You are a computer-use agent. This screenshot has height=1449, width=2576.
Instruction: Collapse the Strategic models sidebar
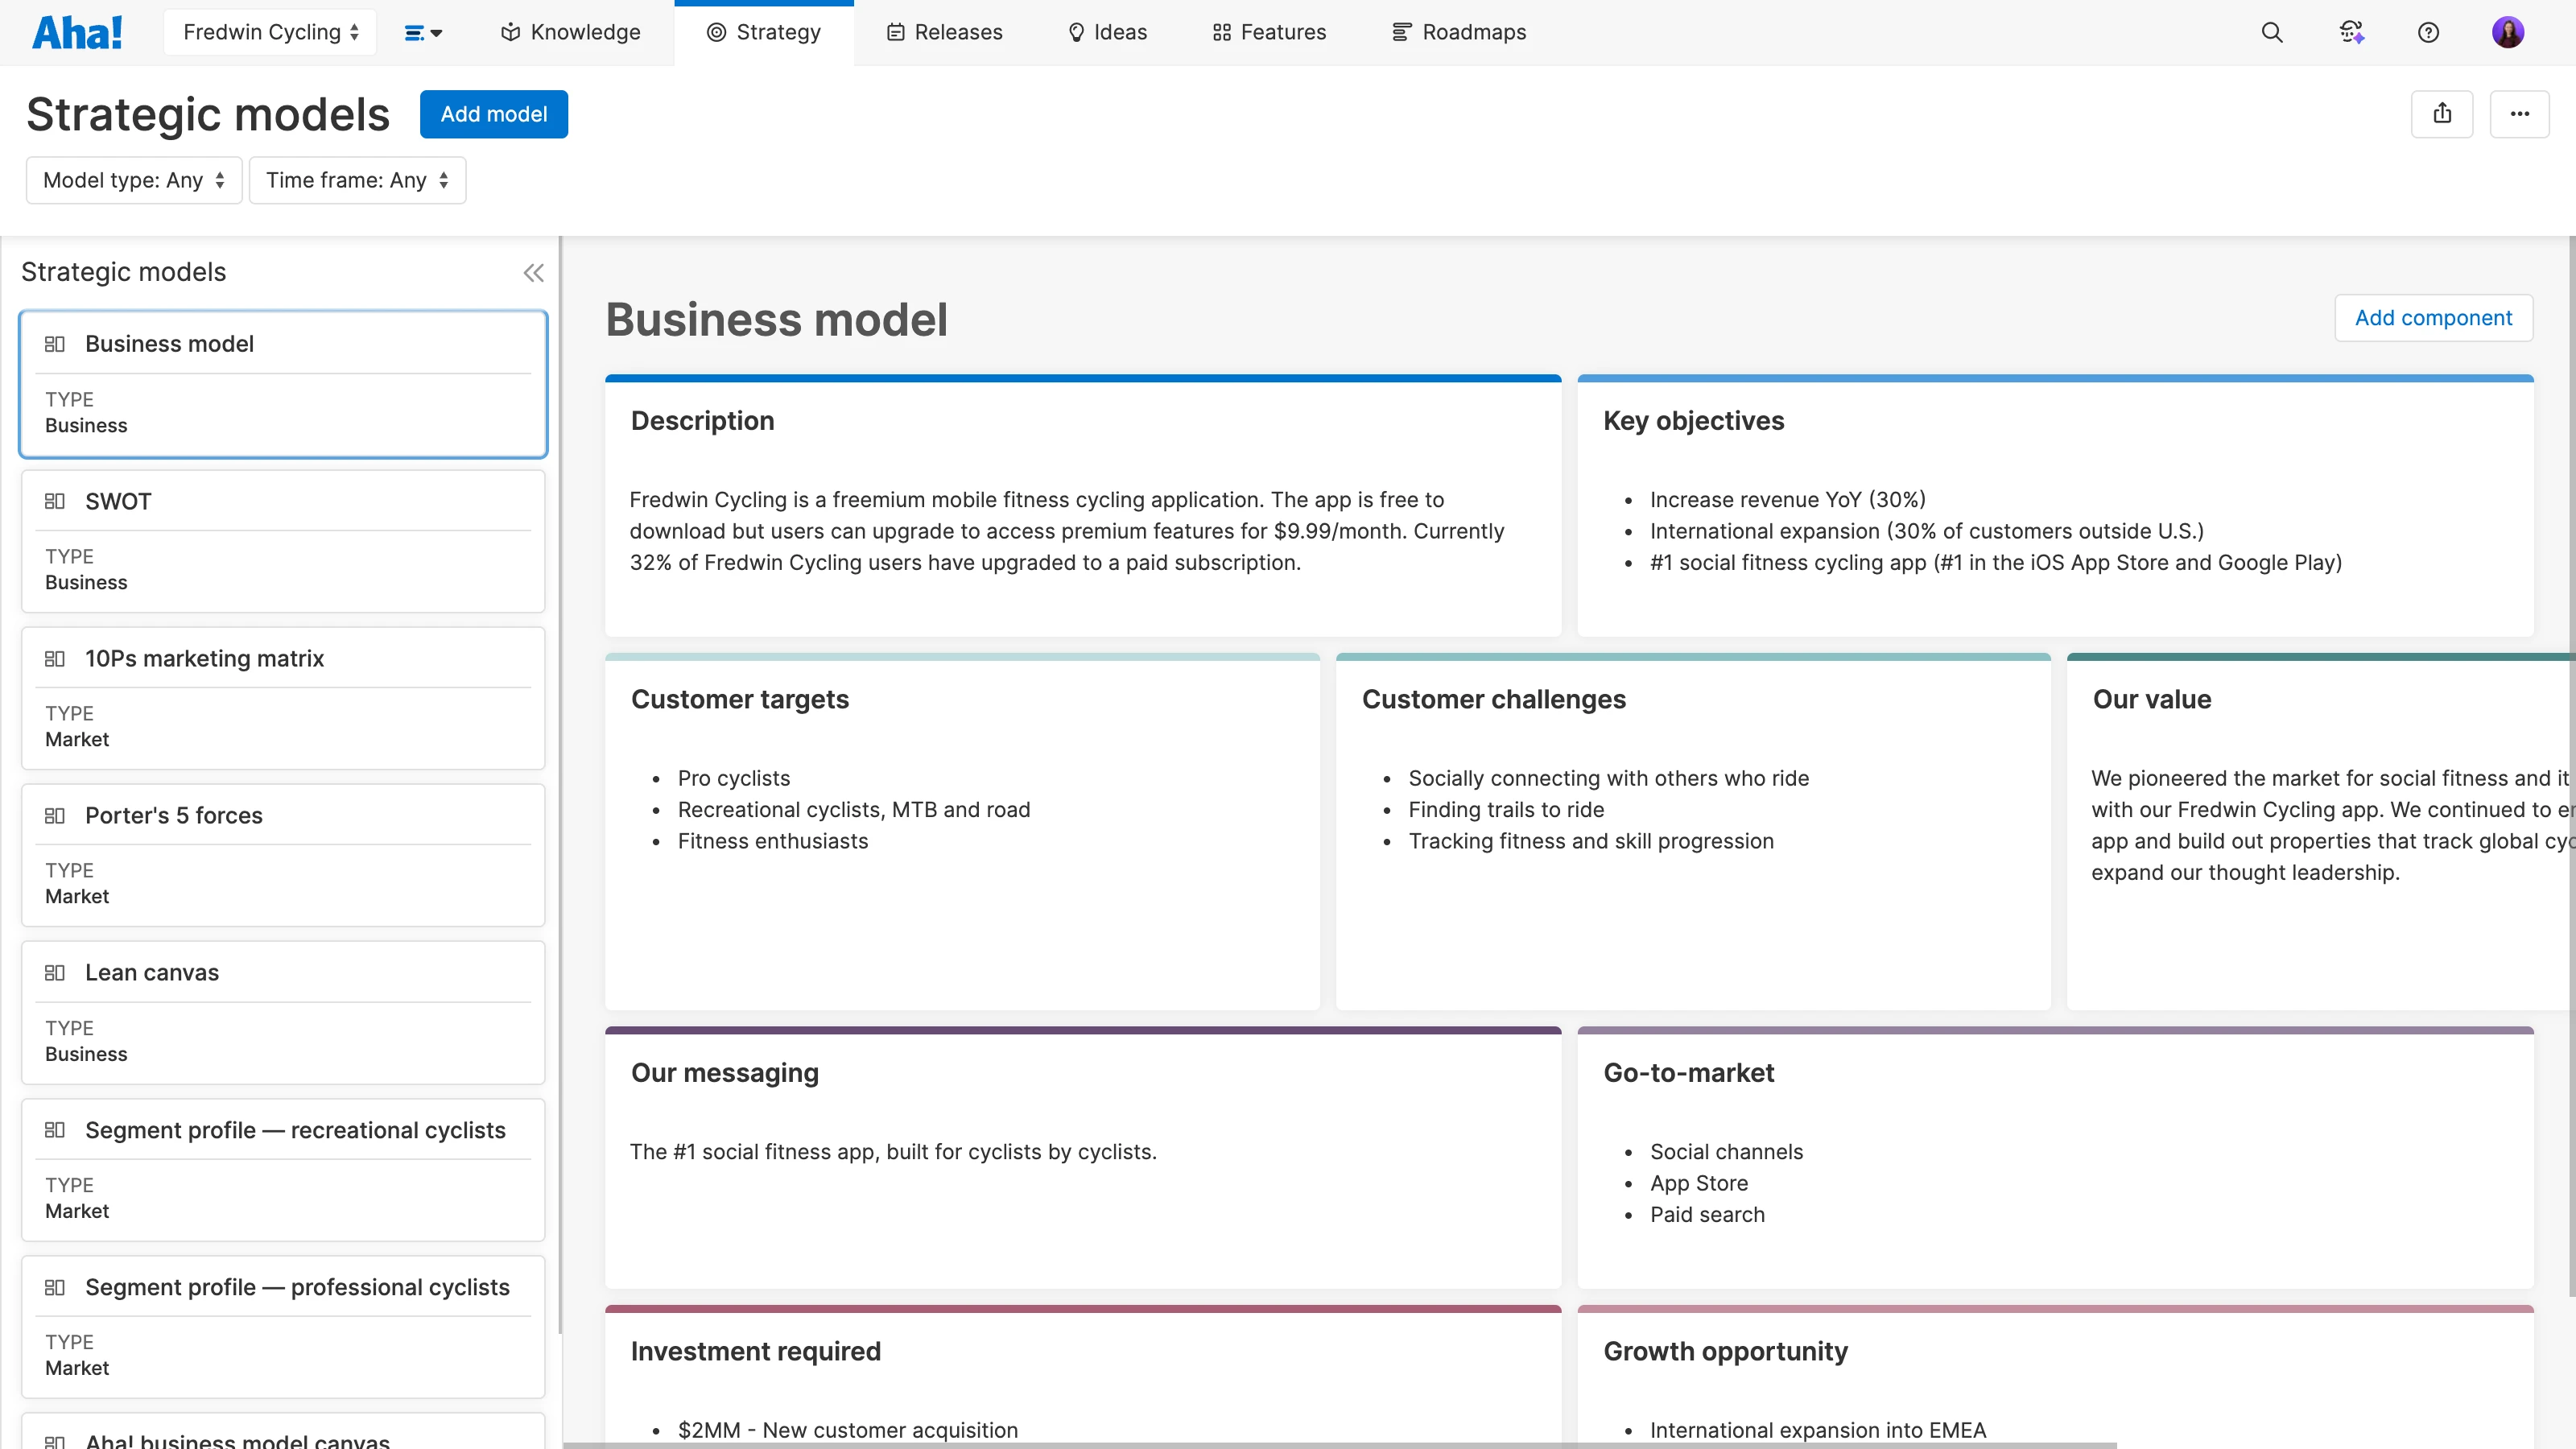[x=534, y=273]
